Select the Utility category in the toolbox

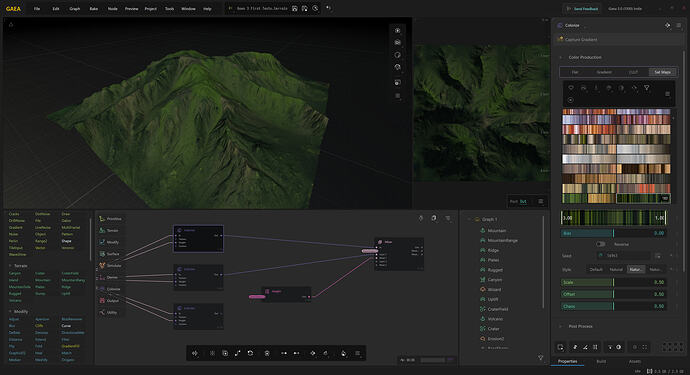108,312
